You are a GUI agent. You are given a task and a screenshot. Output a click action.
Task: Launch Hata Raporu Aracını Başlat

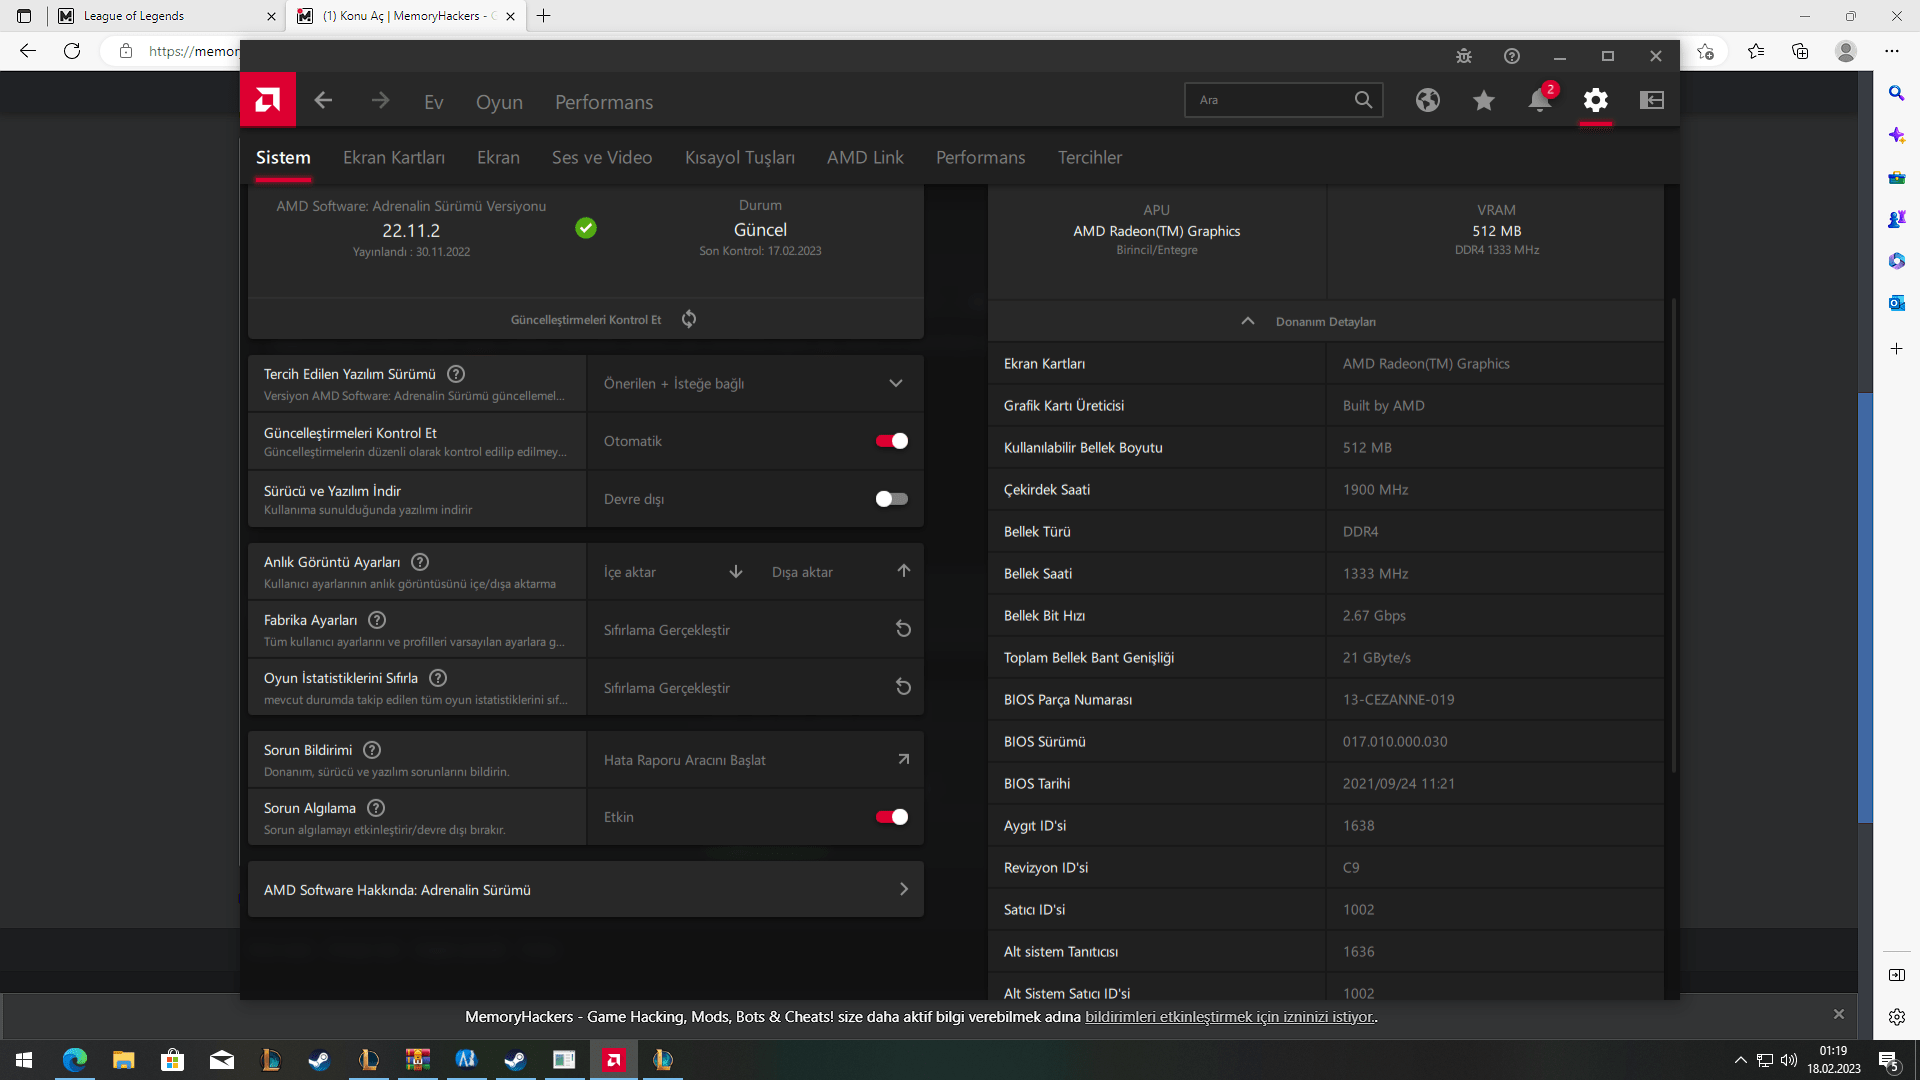click(x=755, y=760)
